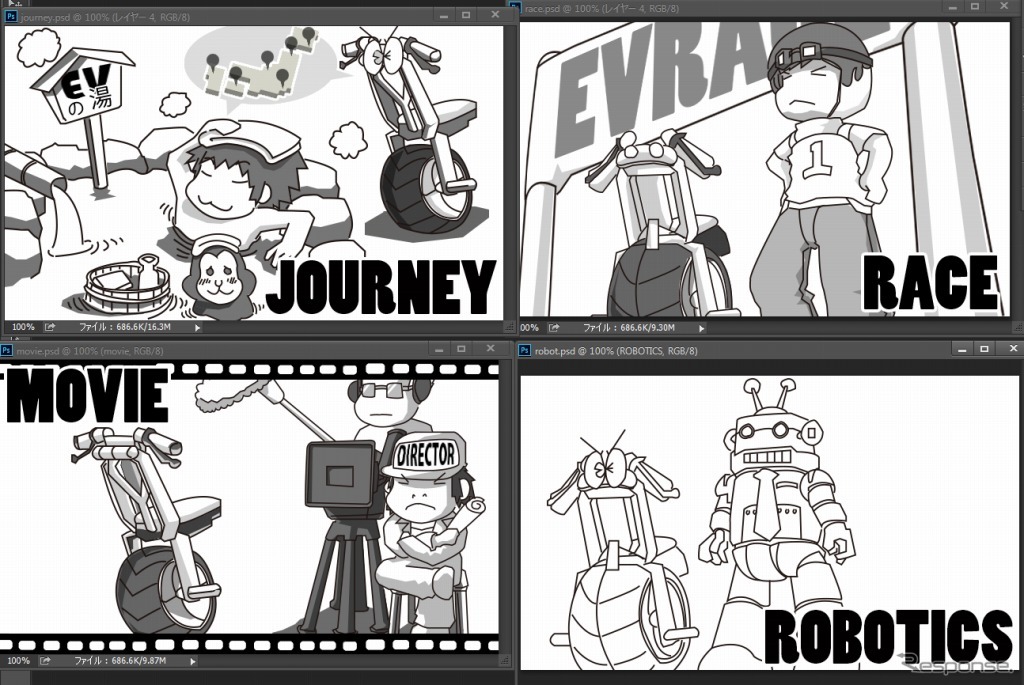Minimize the robot.psd document window
This screenshot has width=1024, height=685.
961,349
